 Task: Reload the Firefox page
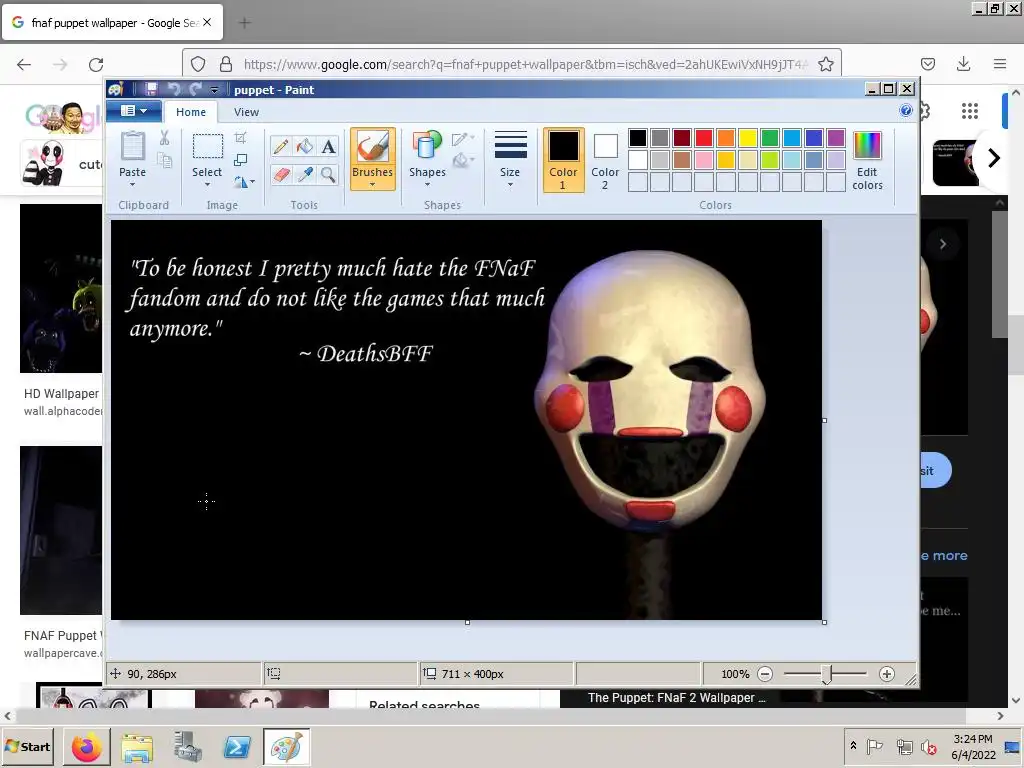point(96,64)
